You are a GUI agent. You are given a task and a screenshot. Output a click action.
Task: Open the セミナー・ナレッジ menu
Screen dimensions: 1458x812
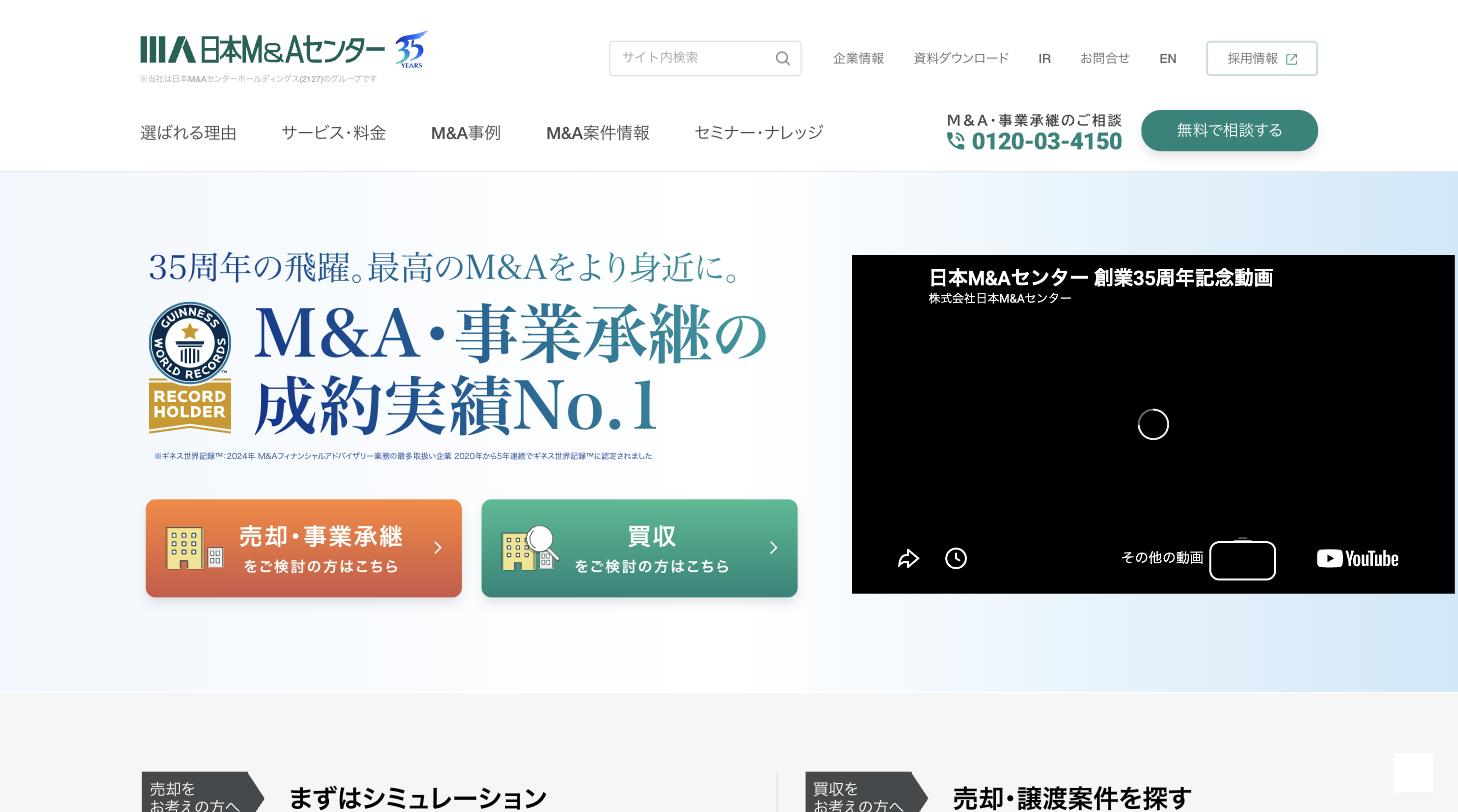click(x=758, y=132)
